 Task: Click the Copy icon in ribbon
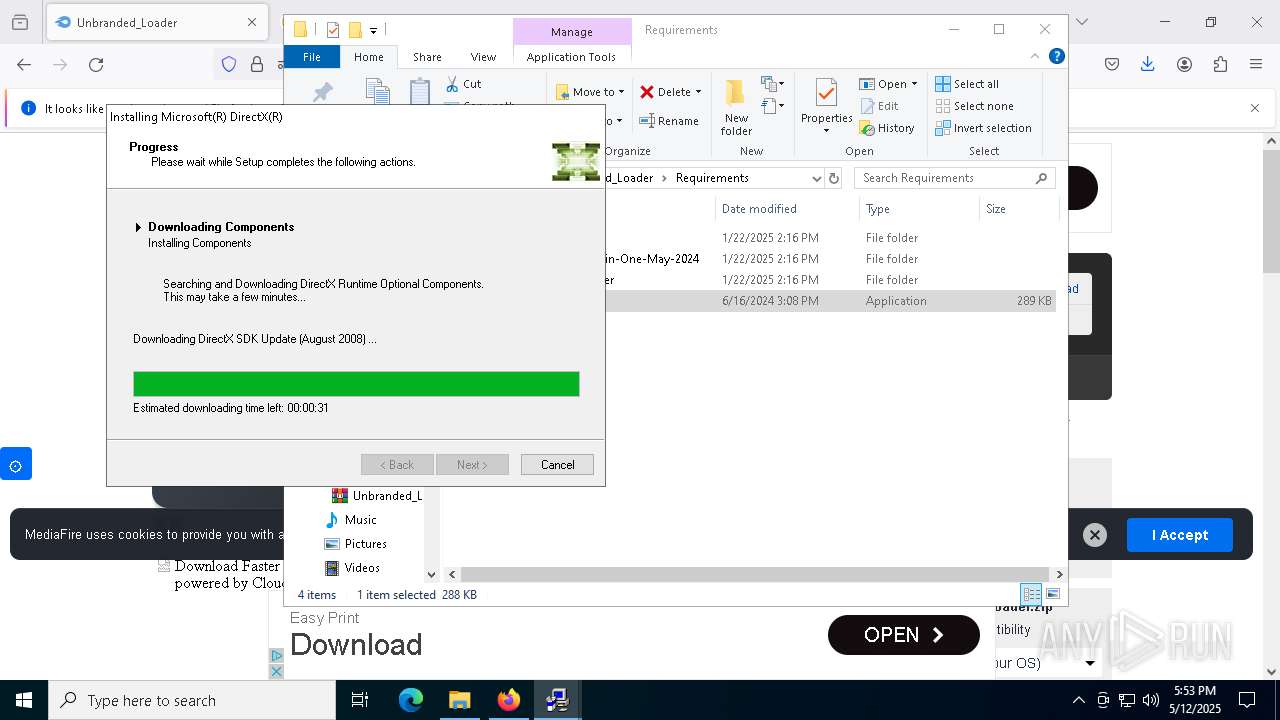click(x=377, y=91)
